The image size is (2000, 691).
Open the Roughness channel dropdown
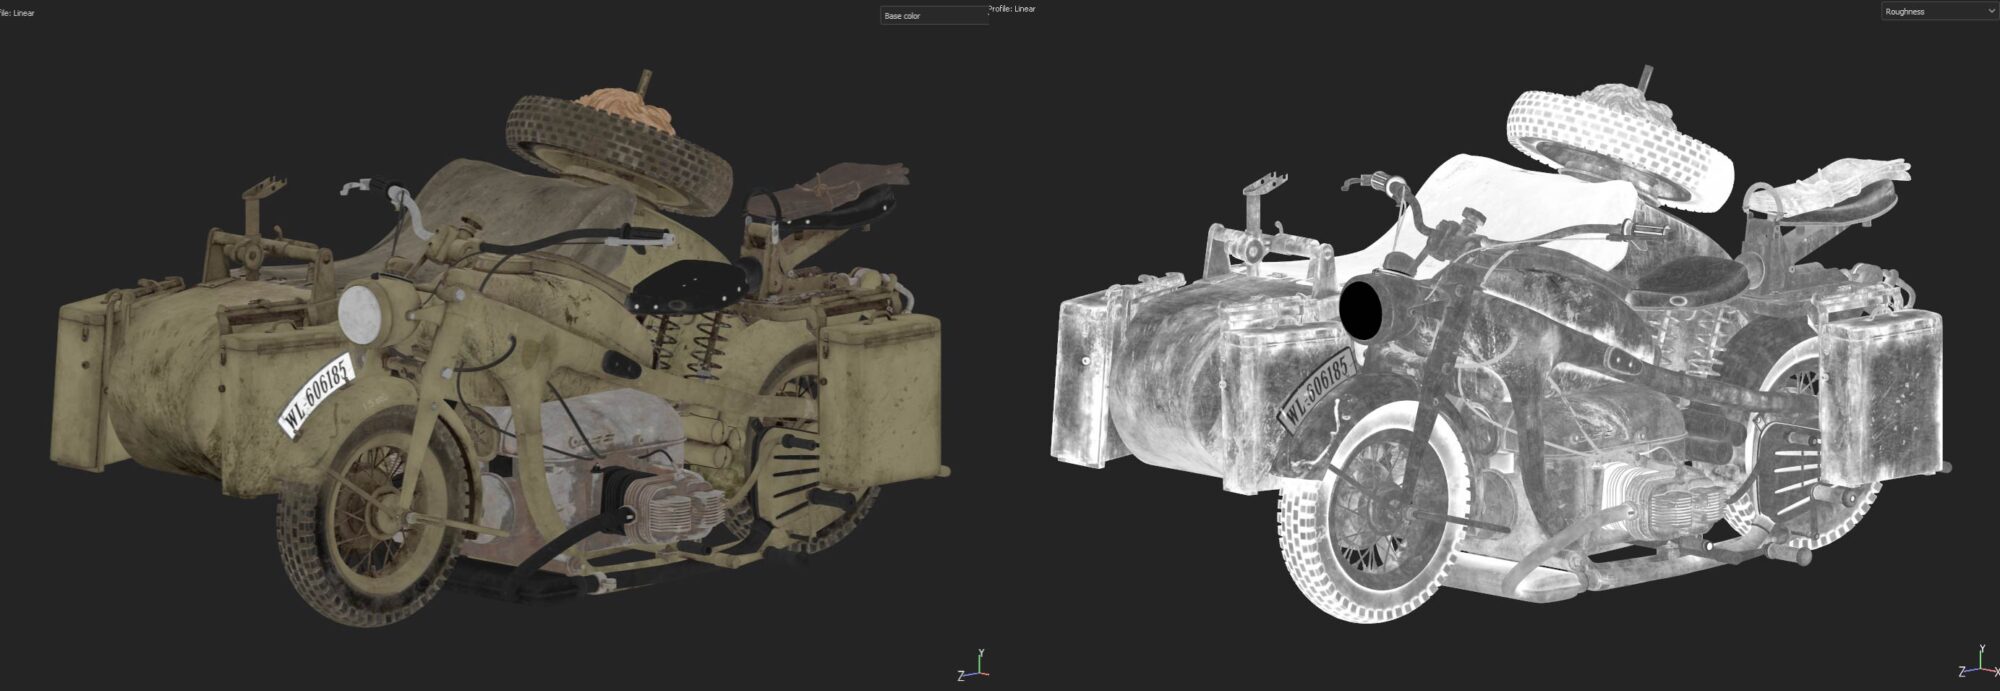pyautogui.click(x=1939, y=11)
